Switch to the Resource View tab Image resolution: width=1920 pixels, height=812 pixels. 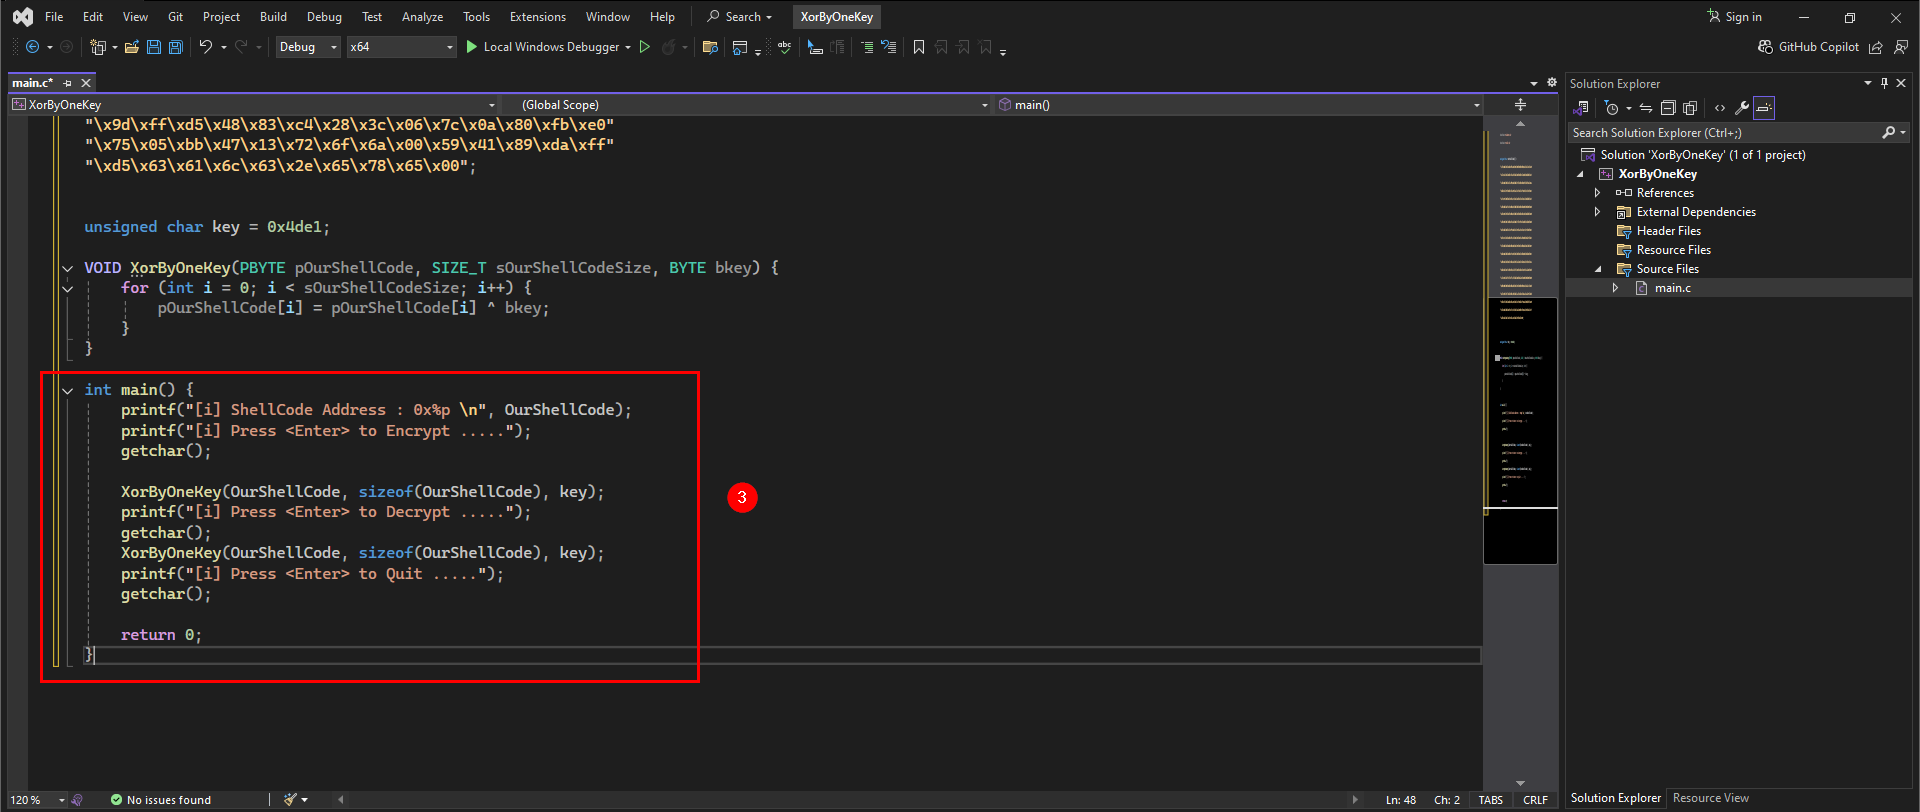(1711, 798)
